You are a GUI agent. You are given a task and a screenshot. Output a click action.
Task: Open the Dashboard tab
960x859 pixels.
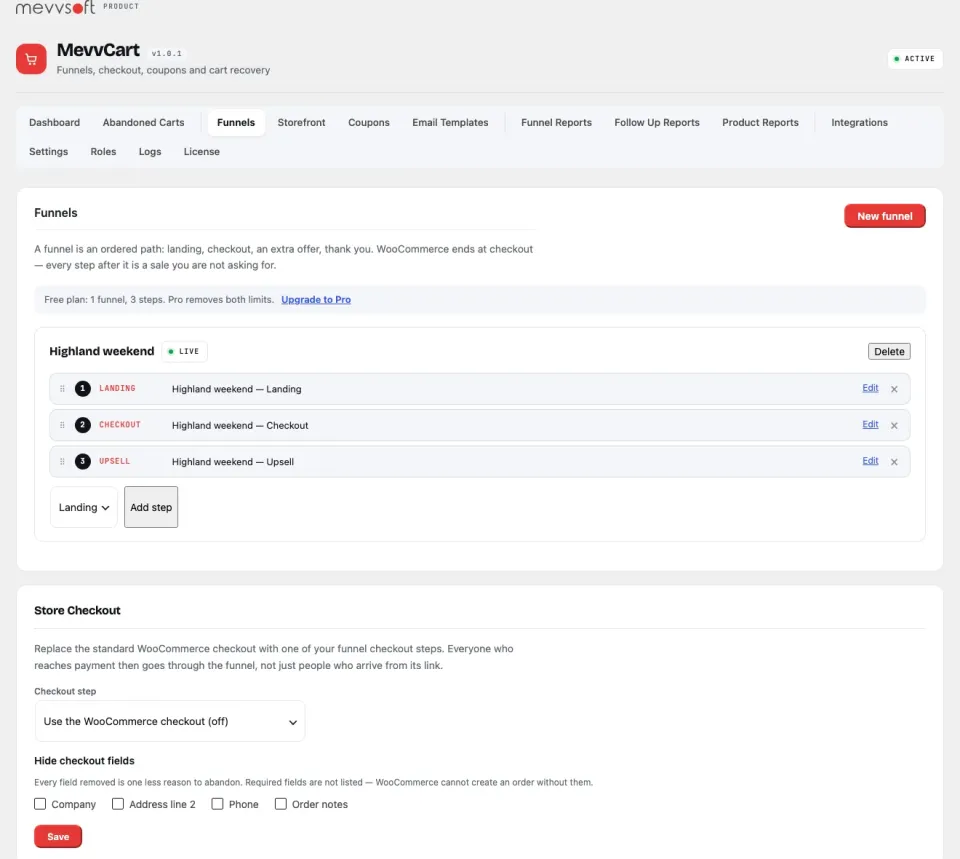pyautogui.click(x=54, y=122)
